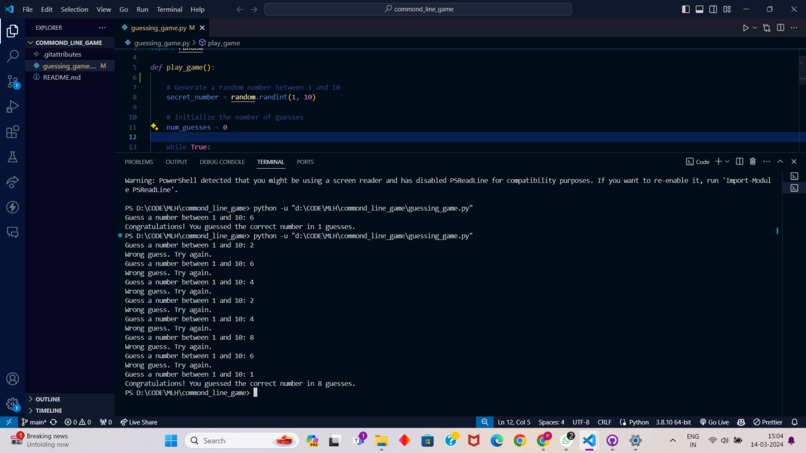Open the Selection menu
Image resolution: width=806 pixels, height=453 pixels.
[x=74, y=9]
